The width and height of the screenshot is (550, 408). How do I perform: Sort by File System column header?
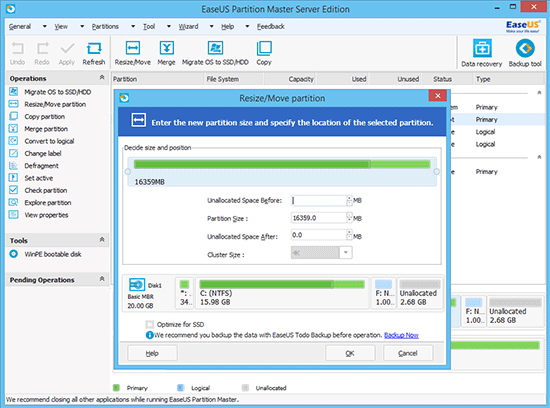[x=233, y=79]
